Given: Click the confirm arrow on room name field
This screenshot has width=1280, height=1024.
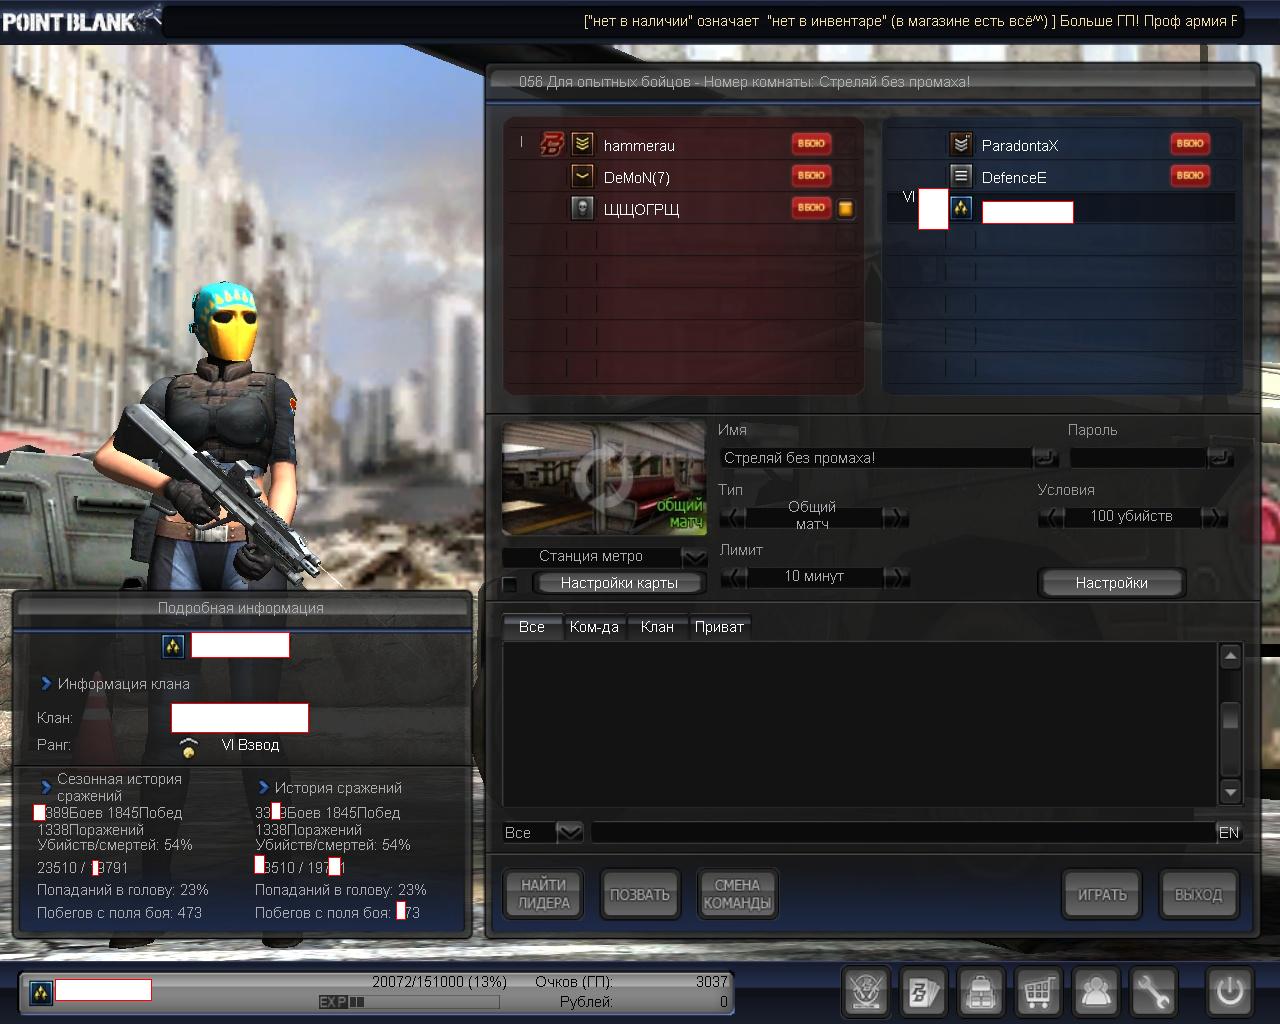Looking at the screenshot, I should (x=1045, y=458).
